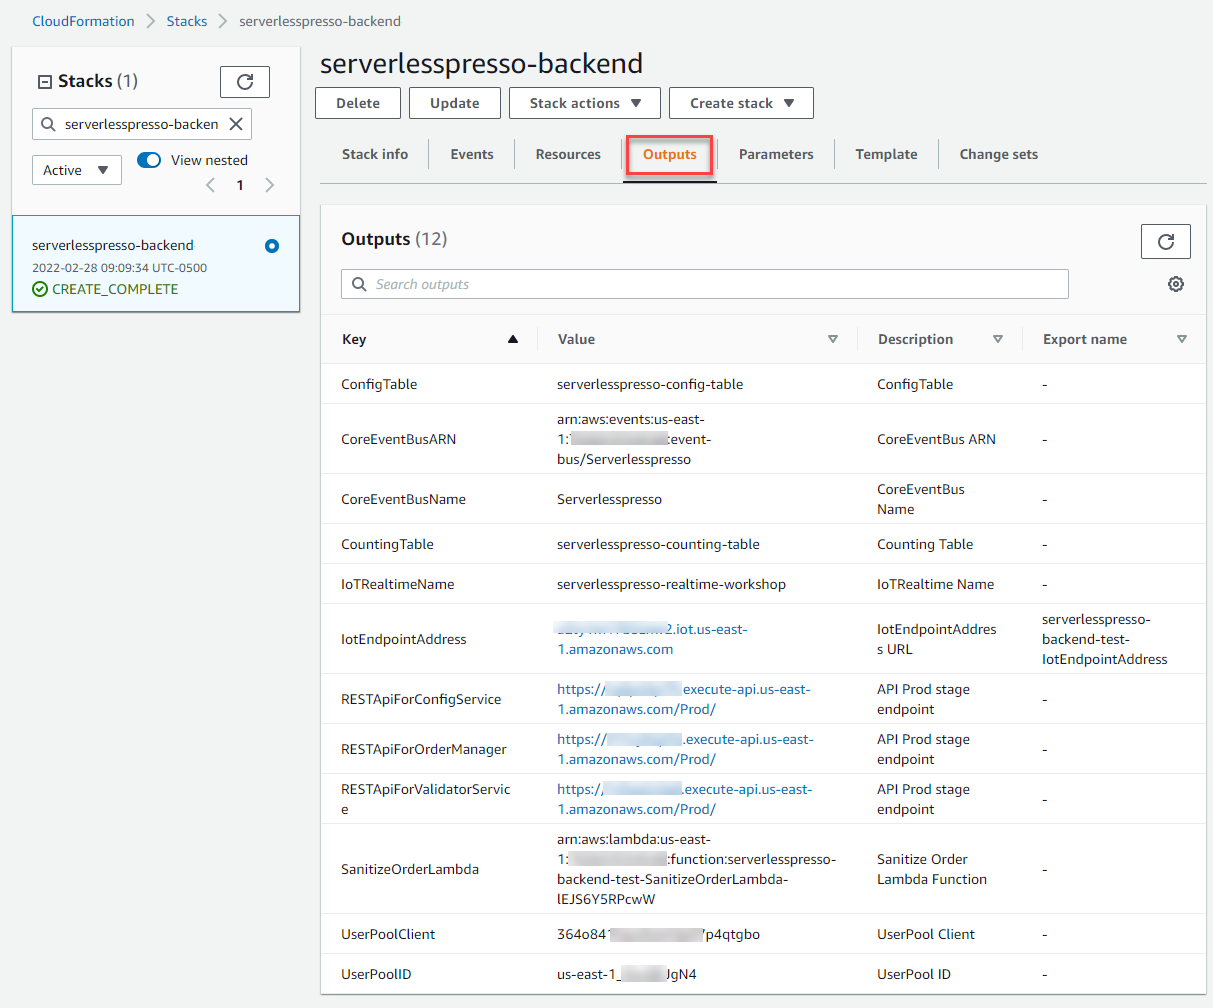This screenshot has width=1213, height=1008.
Task: Click the SanitizeOrderLambda key cell
Action: (x=410, y=869)
